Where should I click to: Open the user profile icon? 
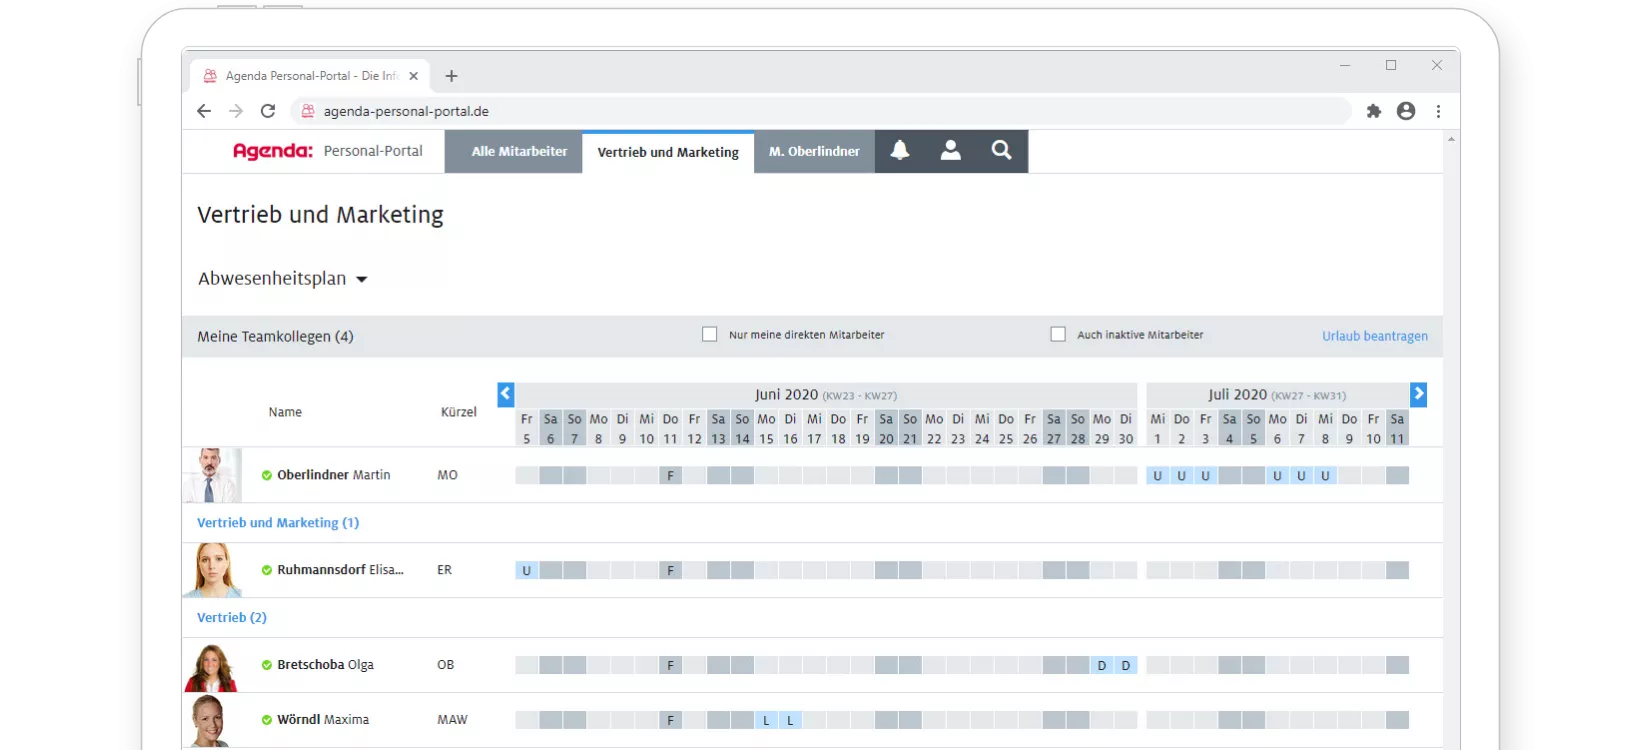click(x=950, y=151)
